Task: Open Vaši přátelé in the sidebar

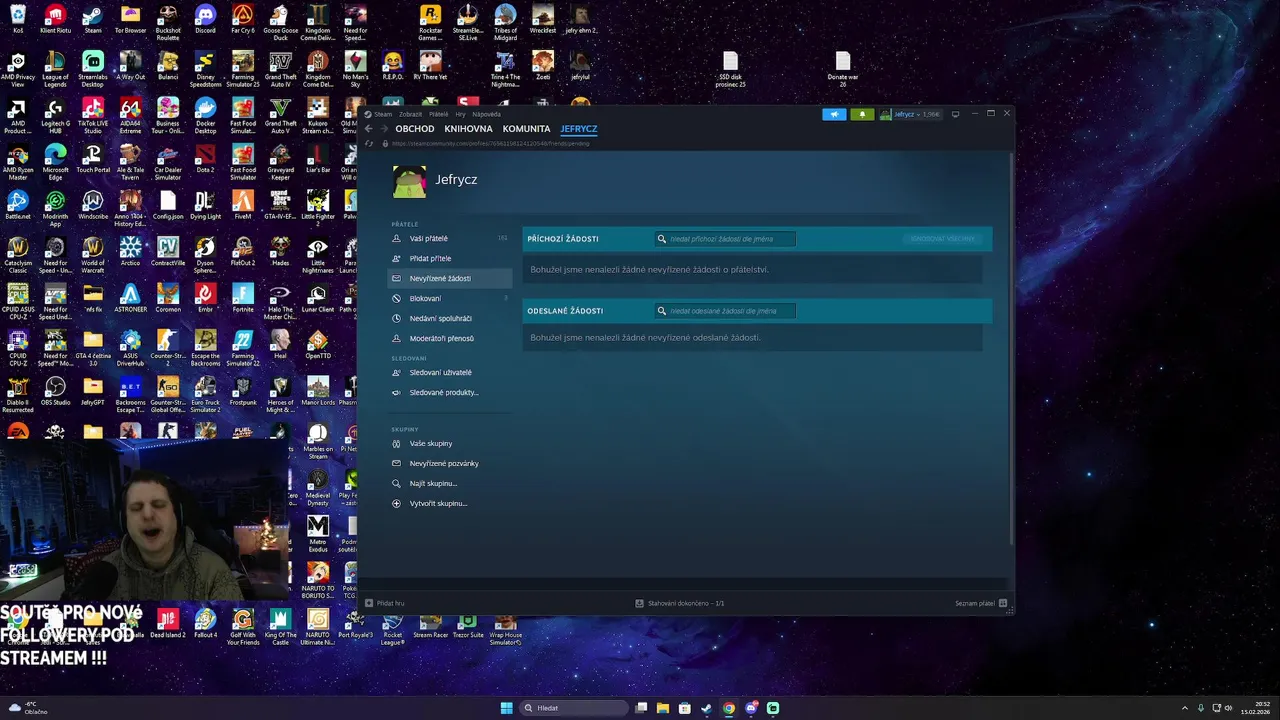Action: (x=449, y=238)
